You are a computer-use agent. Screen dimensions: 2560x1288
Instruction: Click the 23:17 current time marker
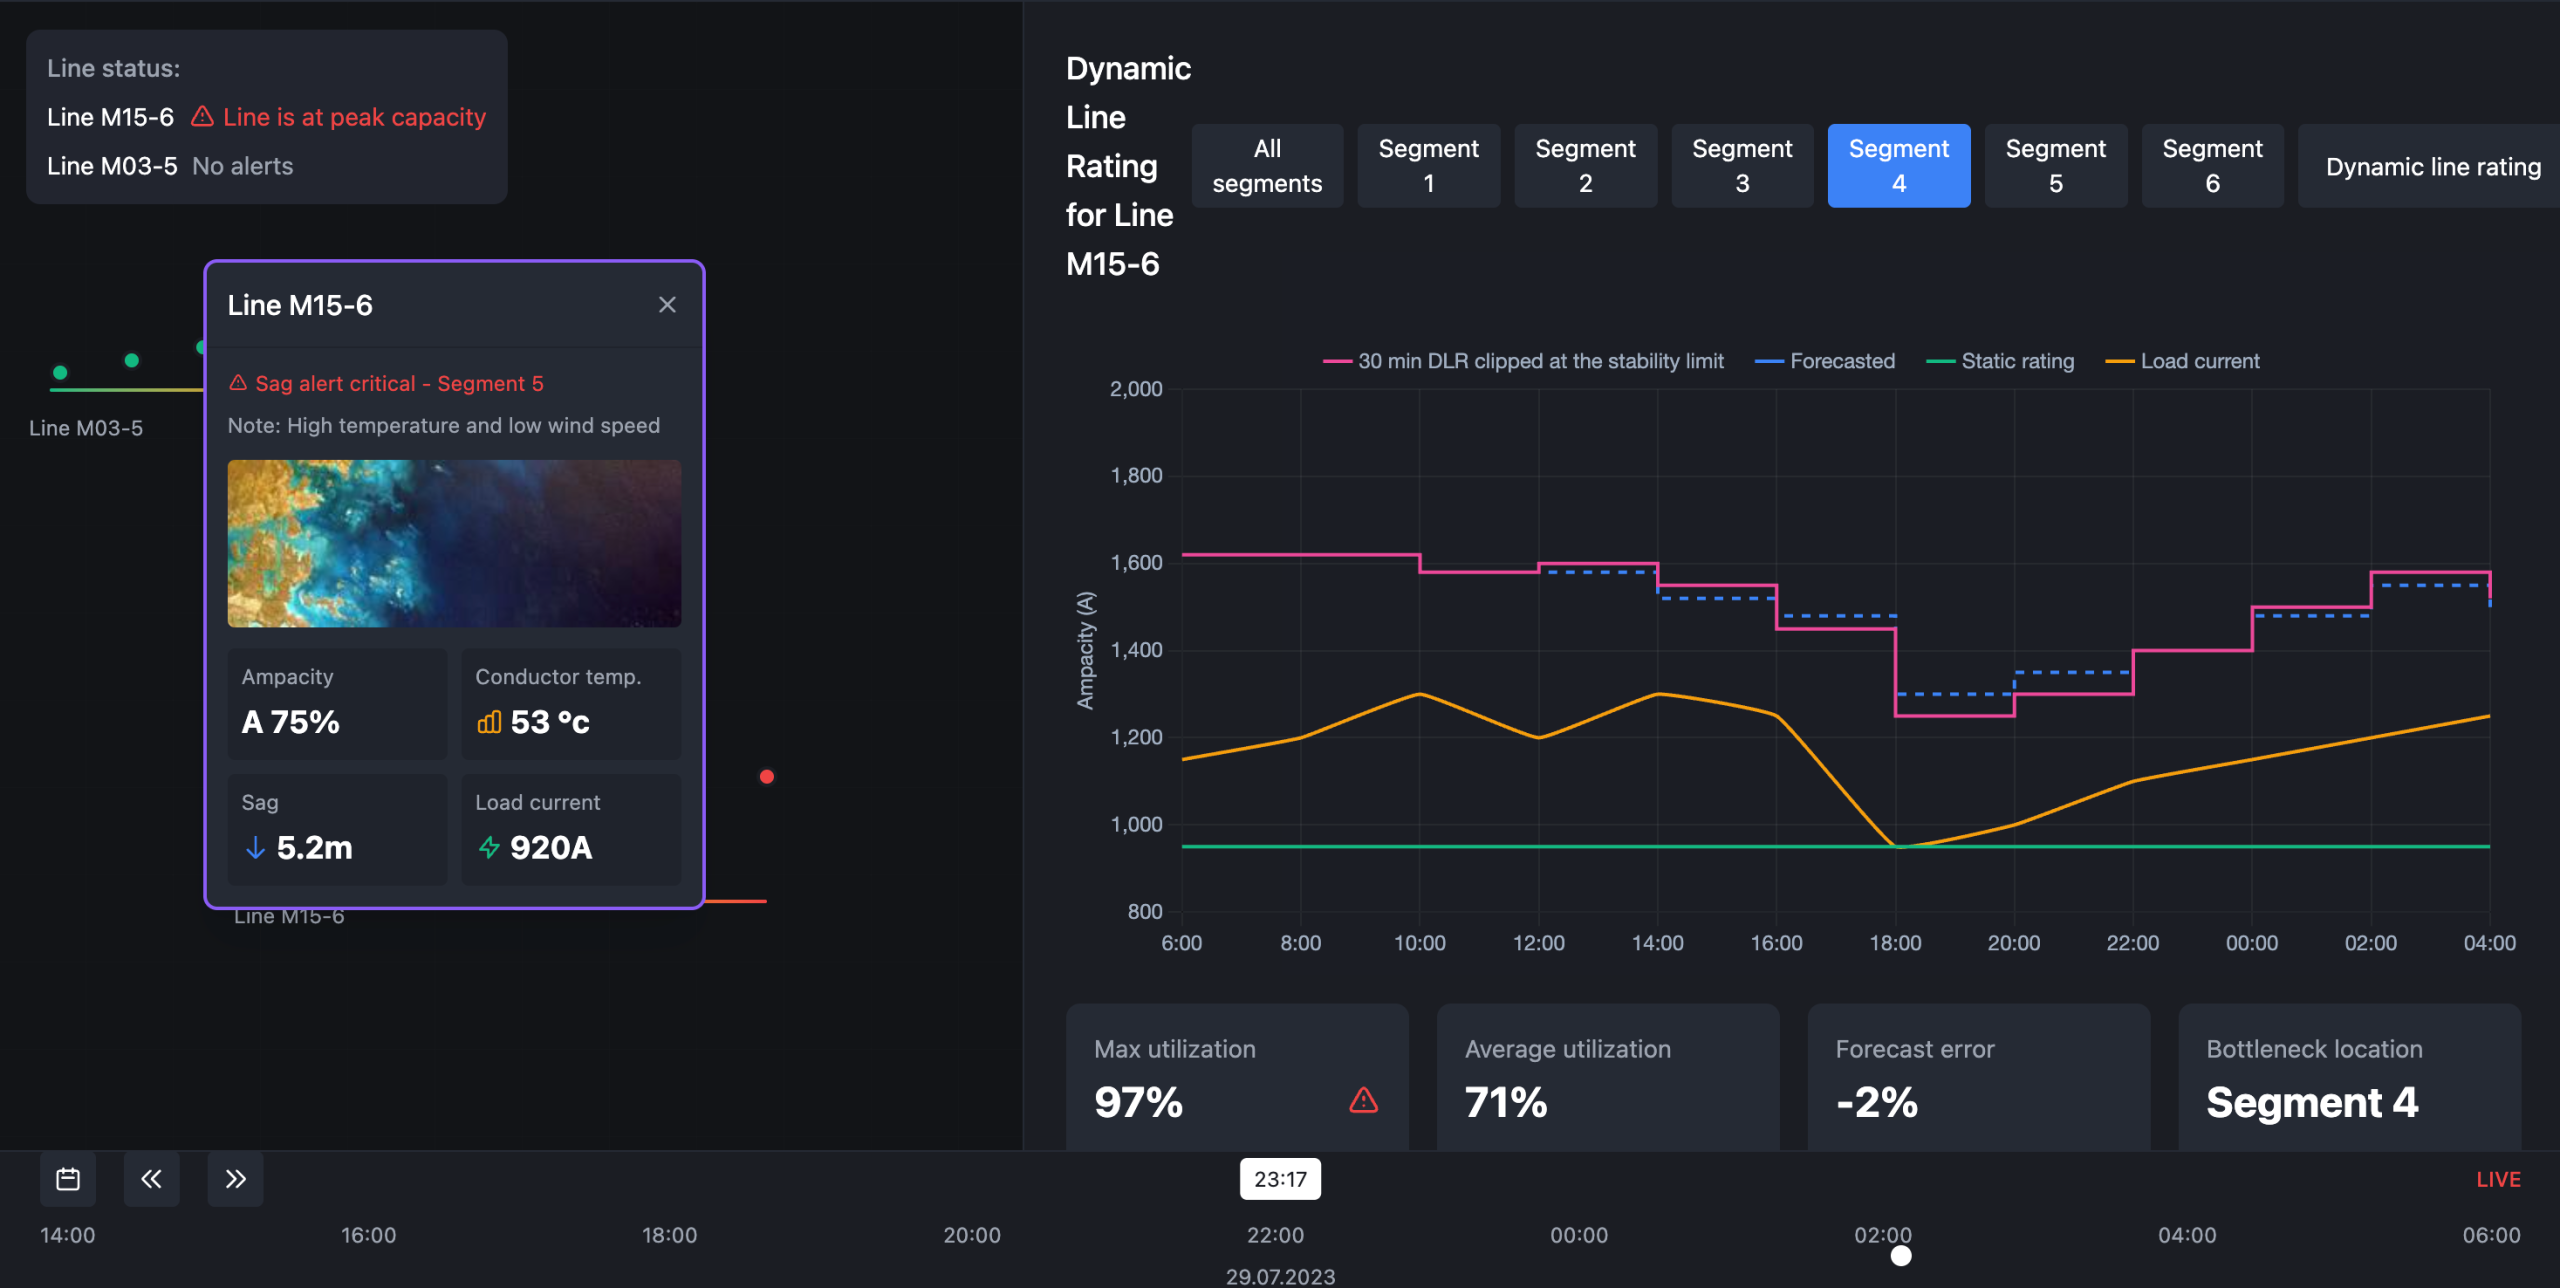pos(1280,1179)
